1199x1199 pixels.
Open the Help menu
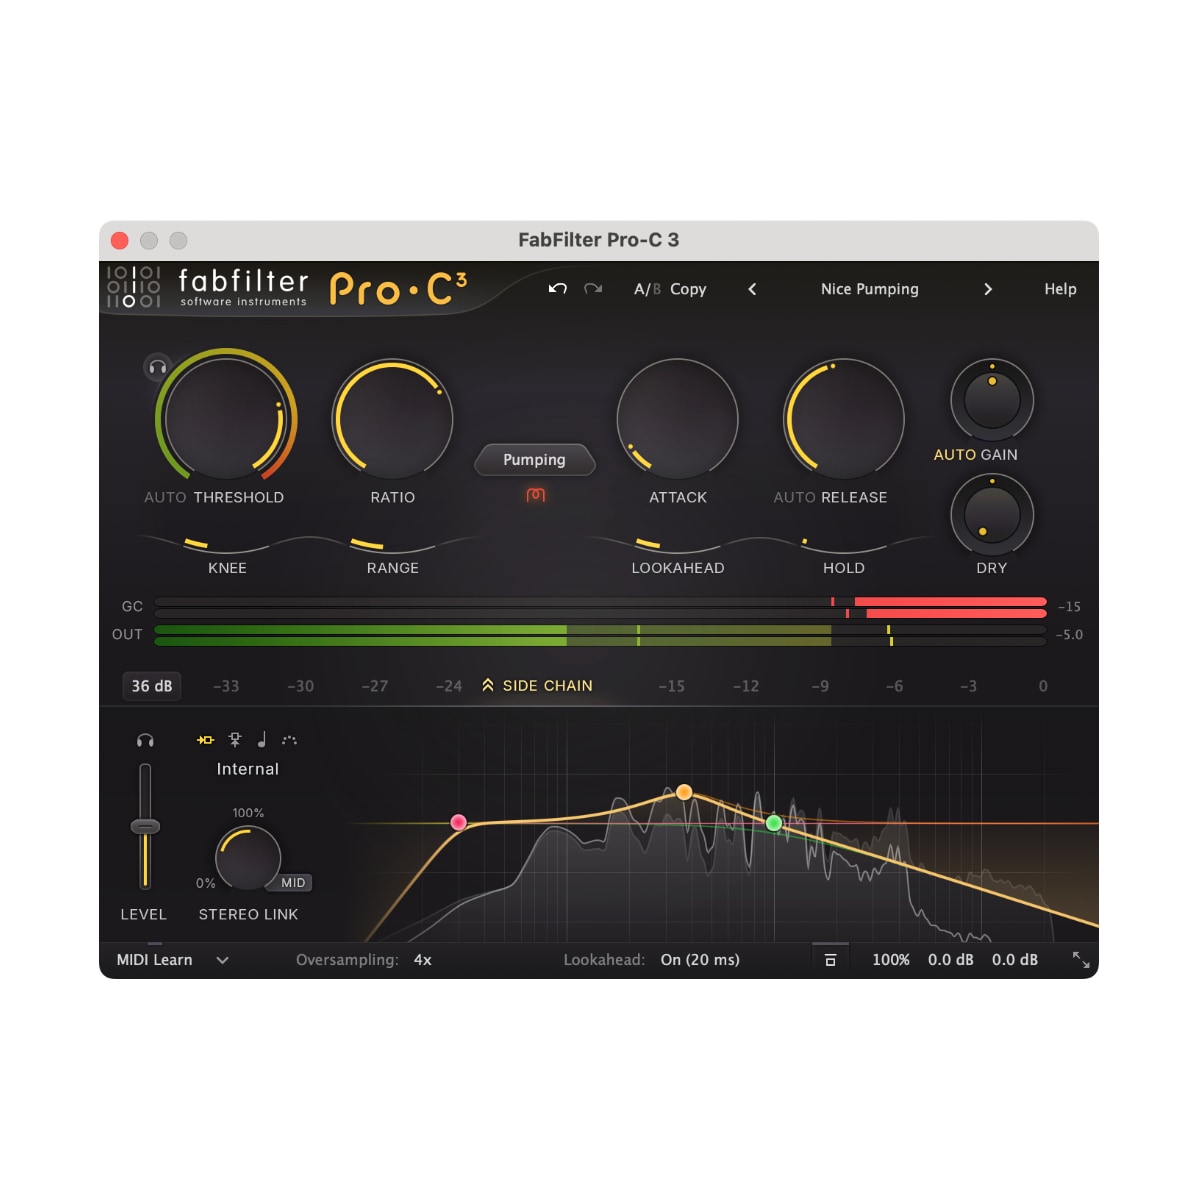point(1060,289)
